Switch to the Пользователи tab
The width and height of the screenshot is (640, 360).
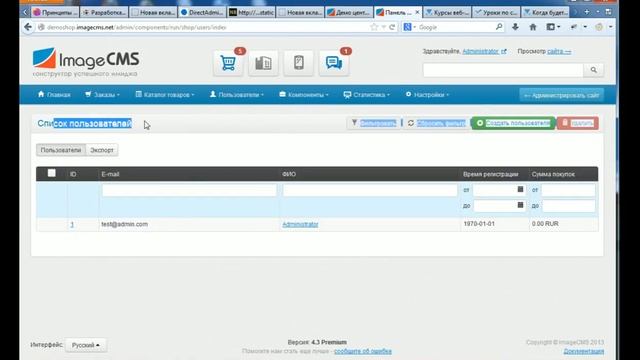click(61, 150)
